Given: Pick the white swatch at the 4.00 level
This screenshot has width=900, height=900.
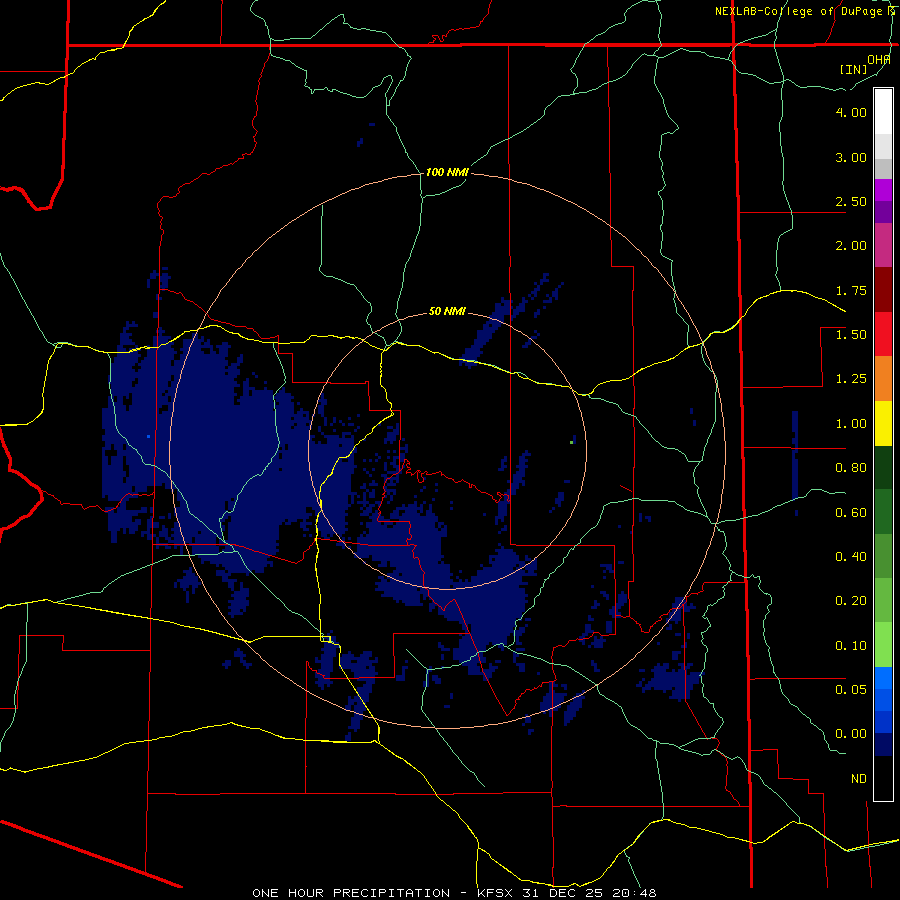Looking at the screenshot, I should click(x=883, y=112).
